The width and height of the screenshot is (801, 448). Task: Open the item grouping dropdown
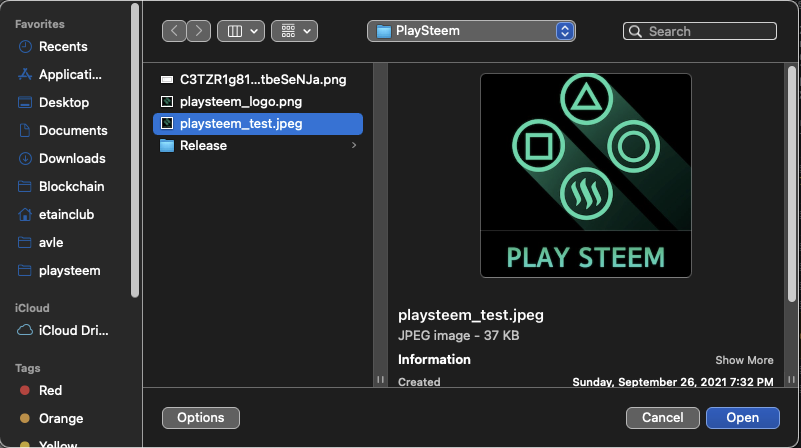(x=294, y=31)
